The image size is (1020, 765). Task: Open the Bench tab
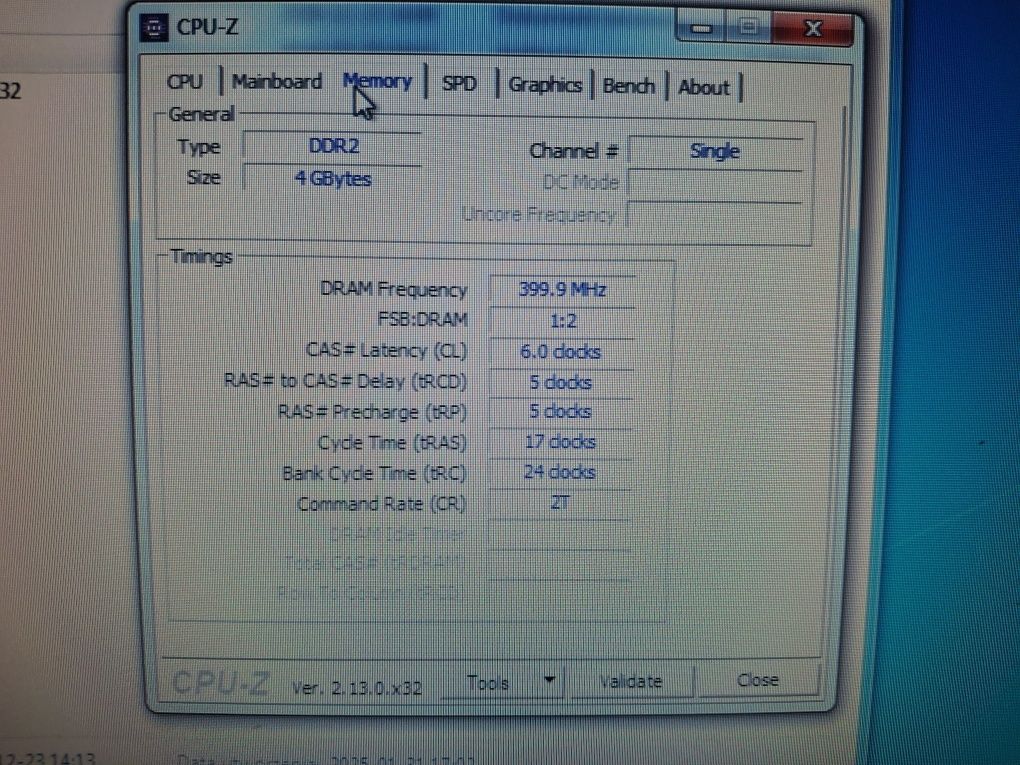point(628,87)
